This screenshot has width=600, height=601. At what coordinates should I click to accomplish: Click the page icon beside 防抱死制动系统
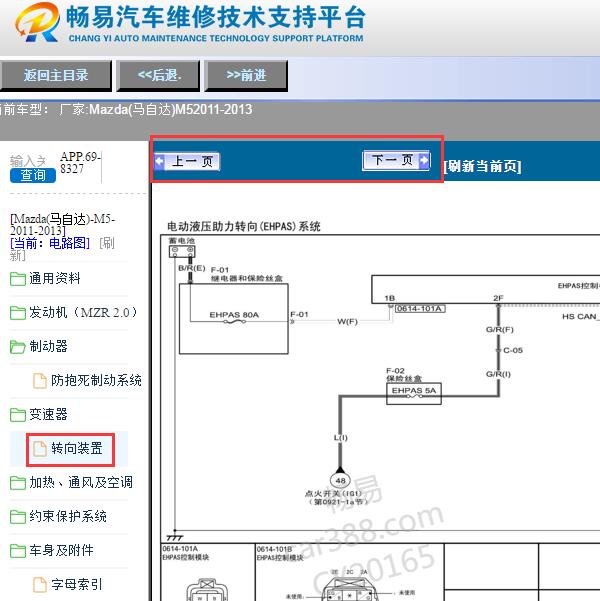pyautogui.click(x=40, y=381)
